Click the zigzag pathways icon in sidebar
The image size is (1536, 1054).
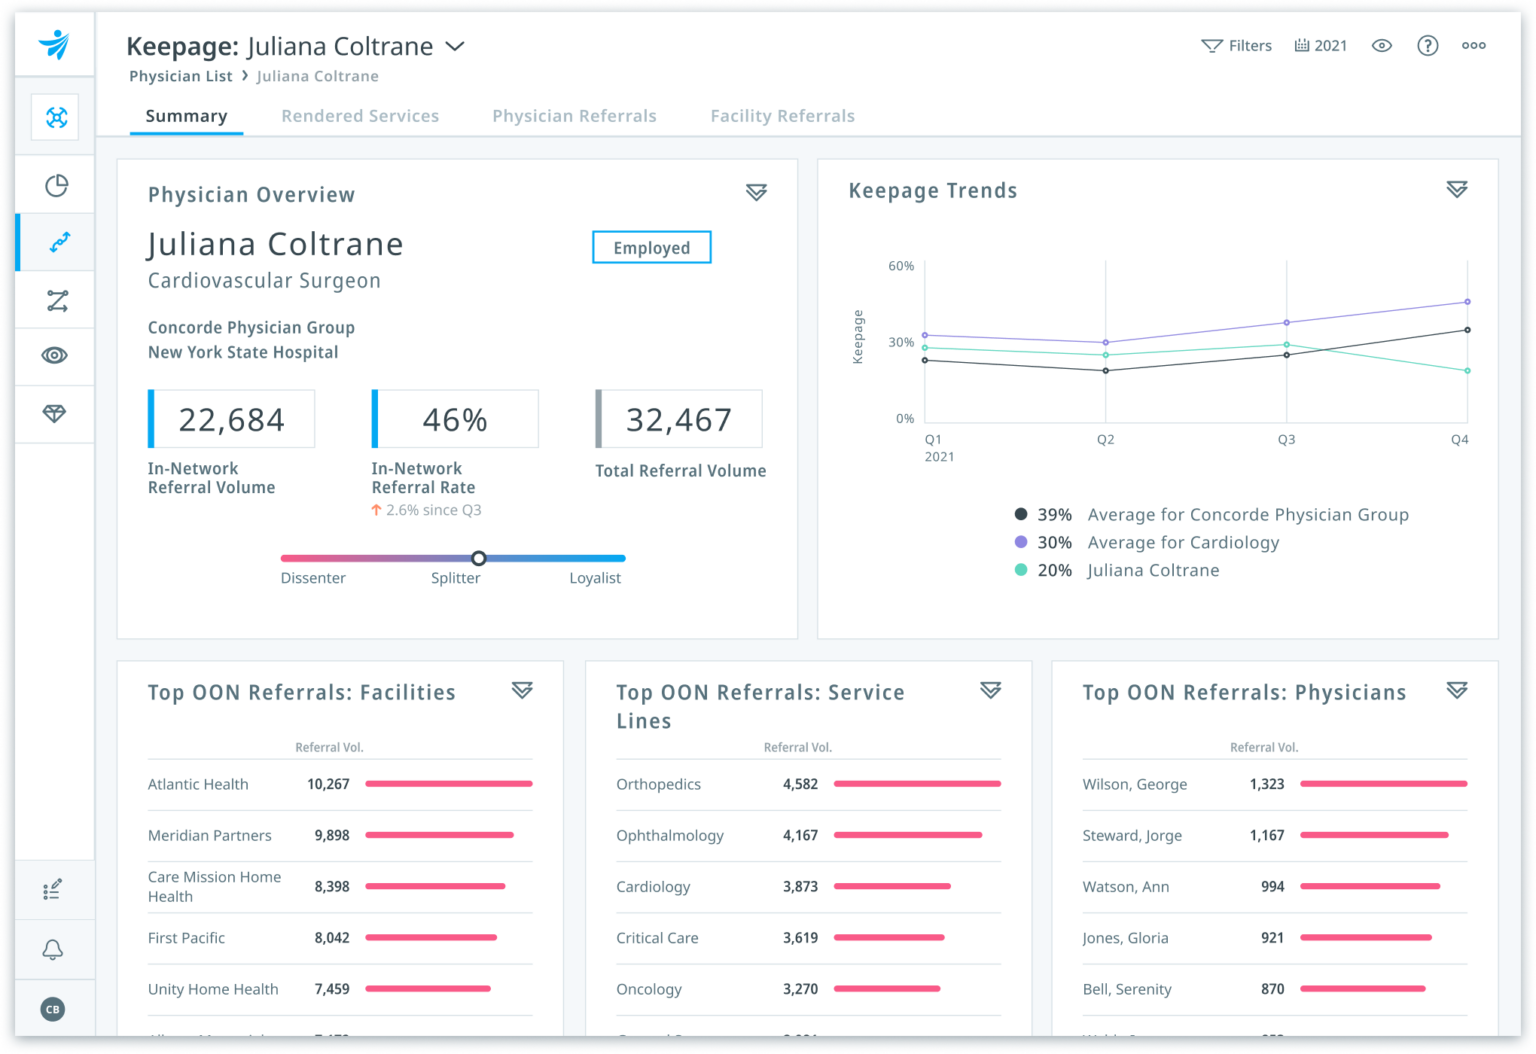(x=57, y=299)
